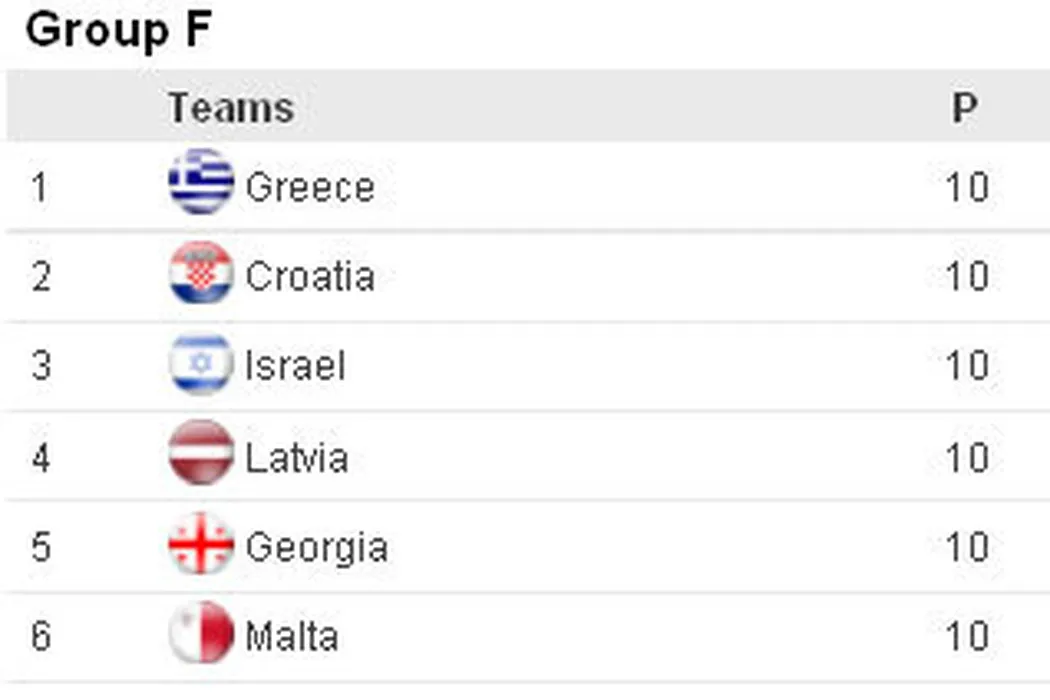Click the Greece flag icon
The image size is (1050, 700).
click(201, 182)
